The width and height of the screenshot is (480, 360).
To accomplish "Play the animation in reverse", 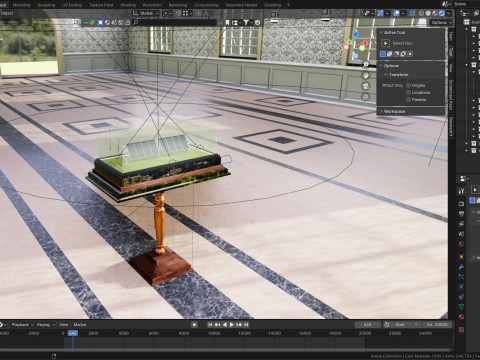I will click(x=225, y=325).
